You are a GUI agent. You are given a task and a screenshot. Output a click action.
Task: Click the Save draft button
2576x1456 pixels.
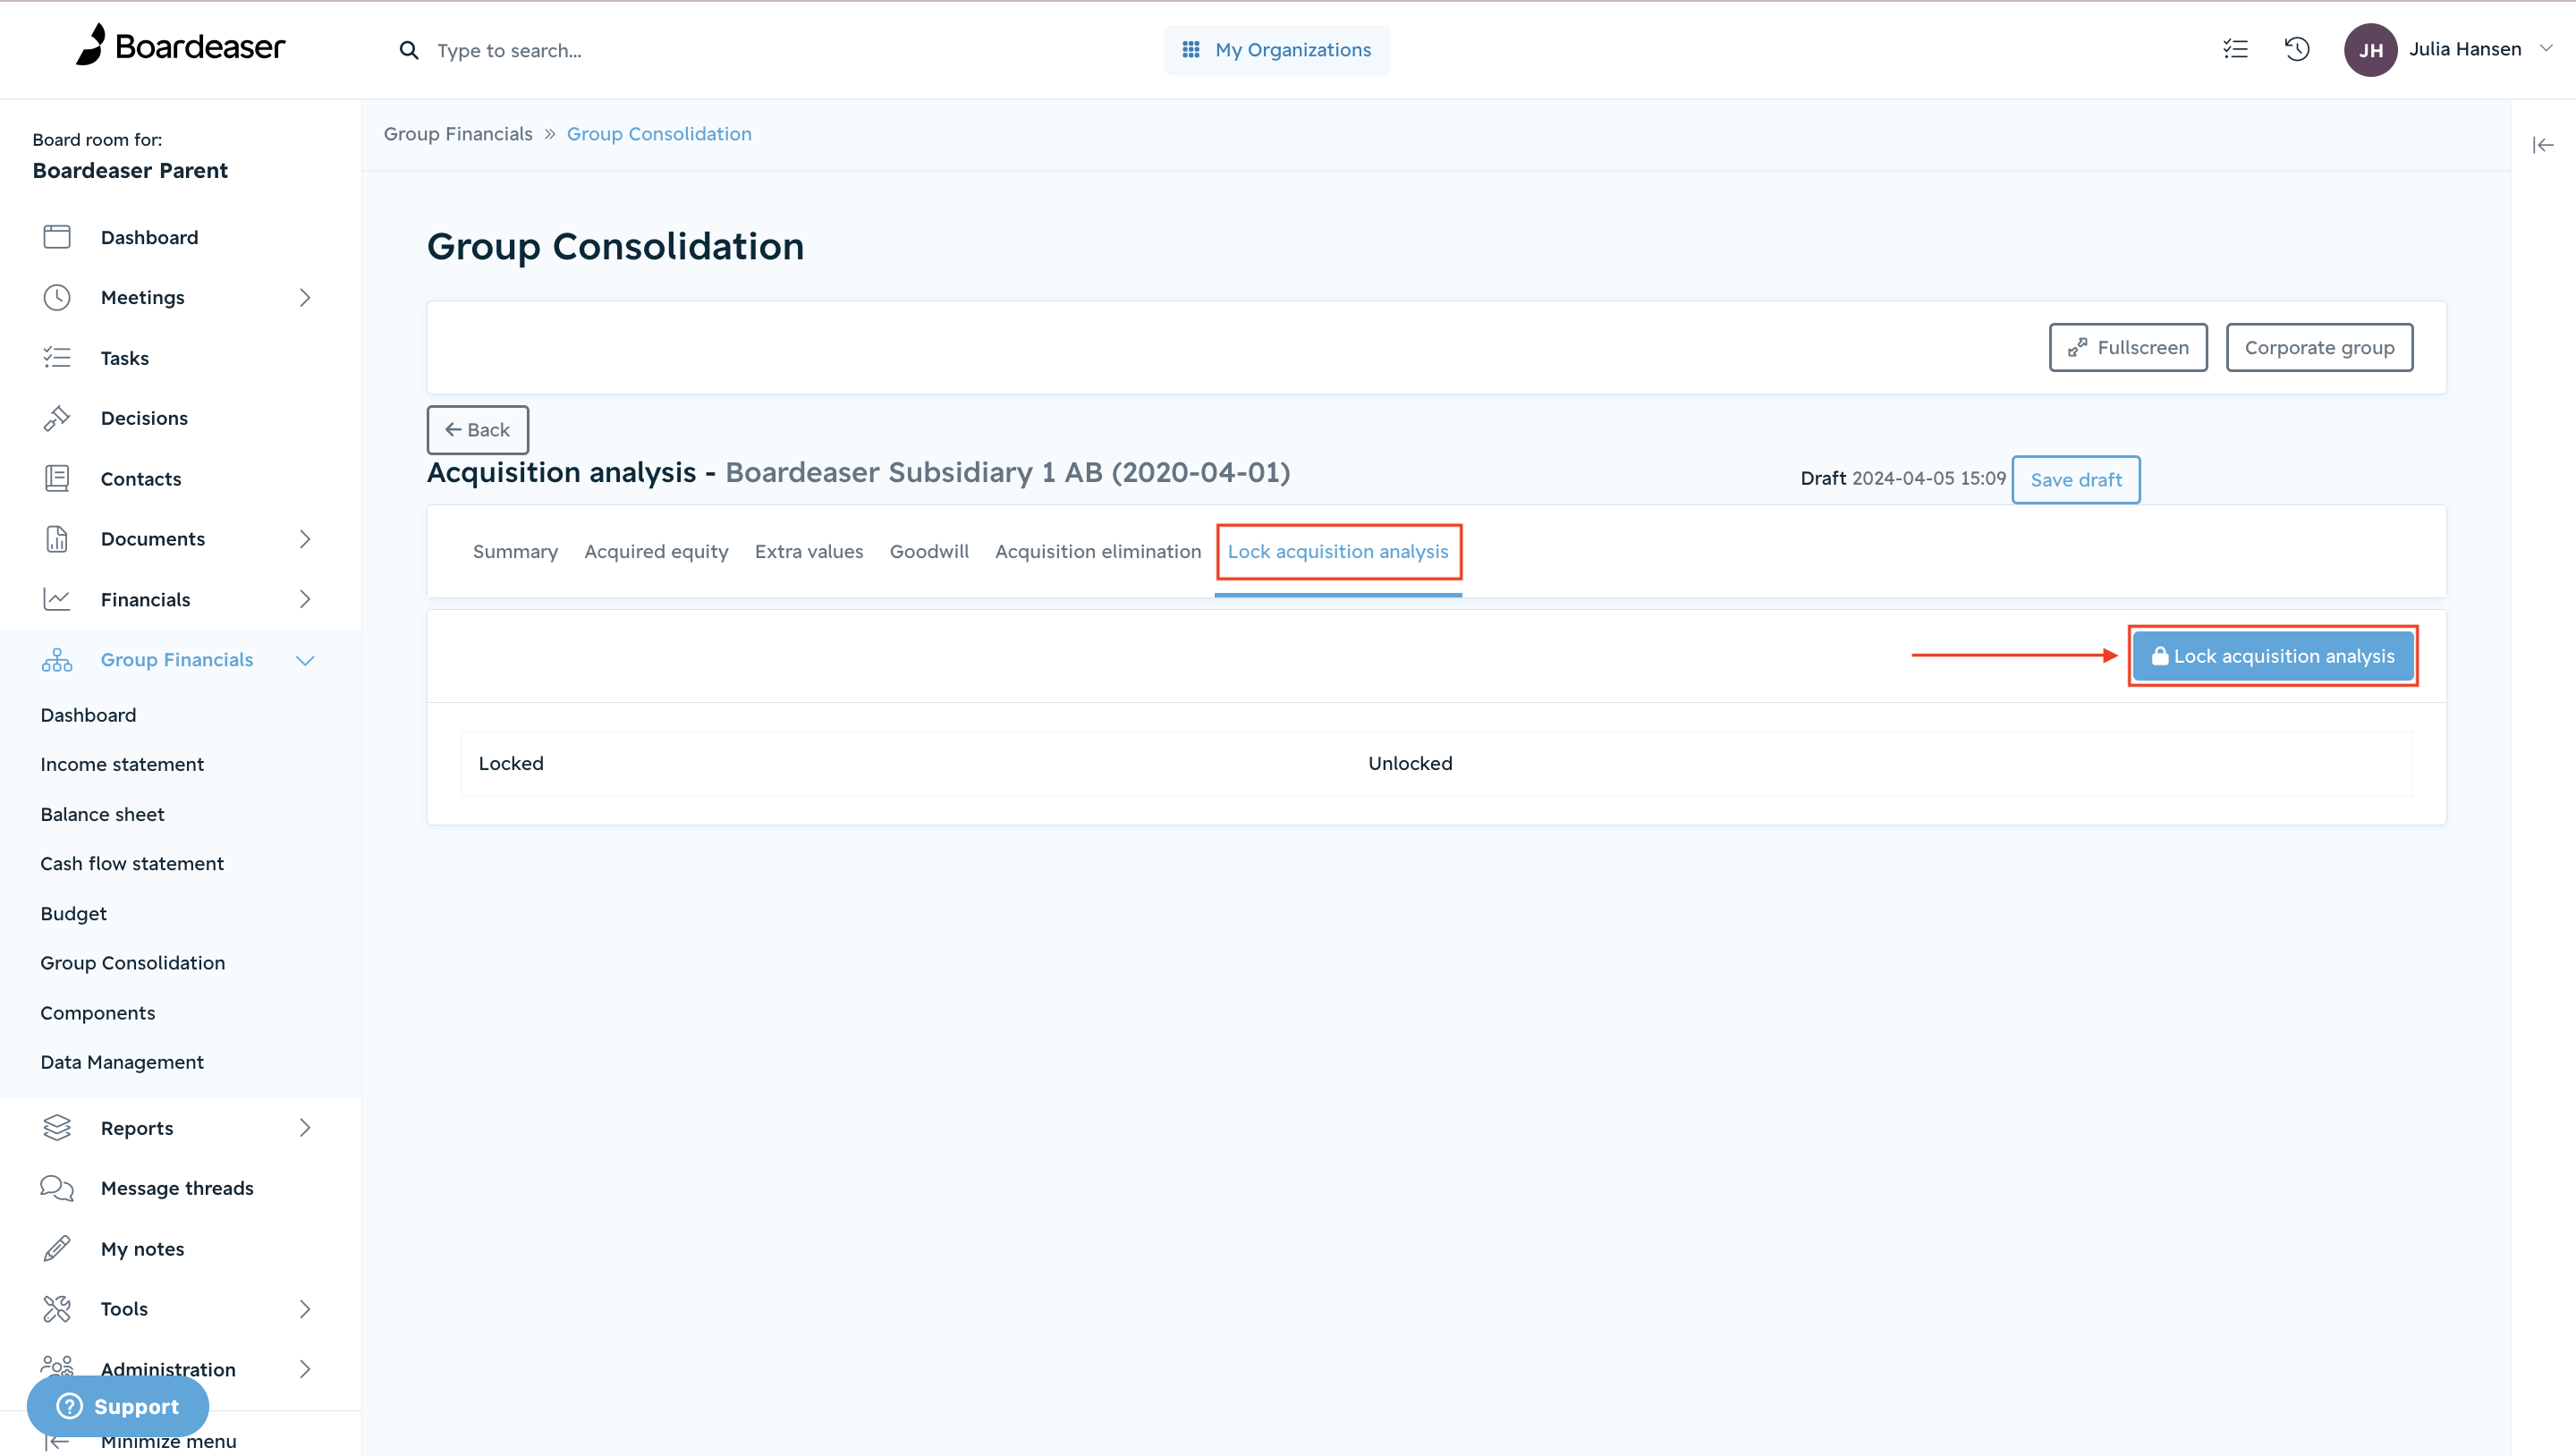coord(2076,480)
